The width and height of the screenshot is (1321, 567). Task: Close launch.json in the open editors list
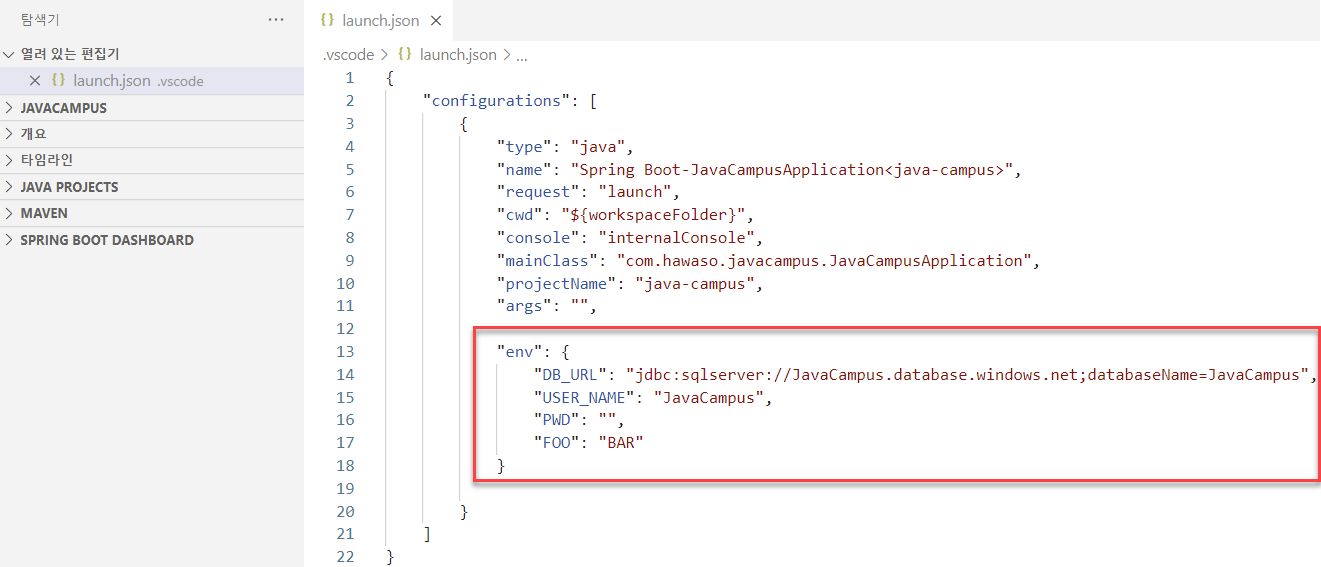click(x=35, y=81)
